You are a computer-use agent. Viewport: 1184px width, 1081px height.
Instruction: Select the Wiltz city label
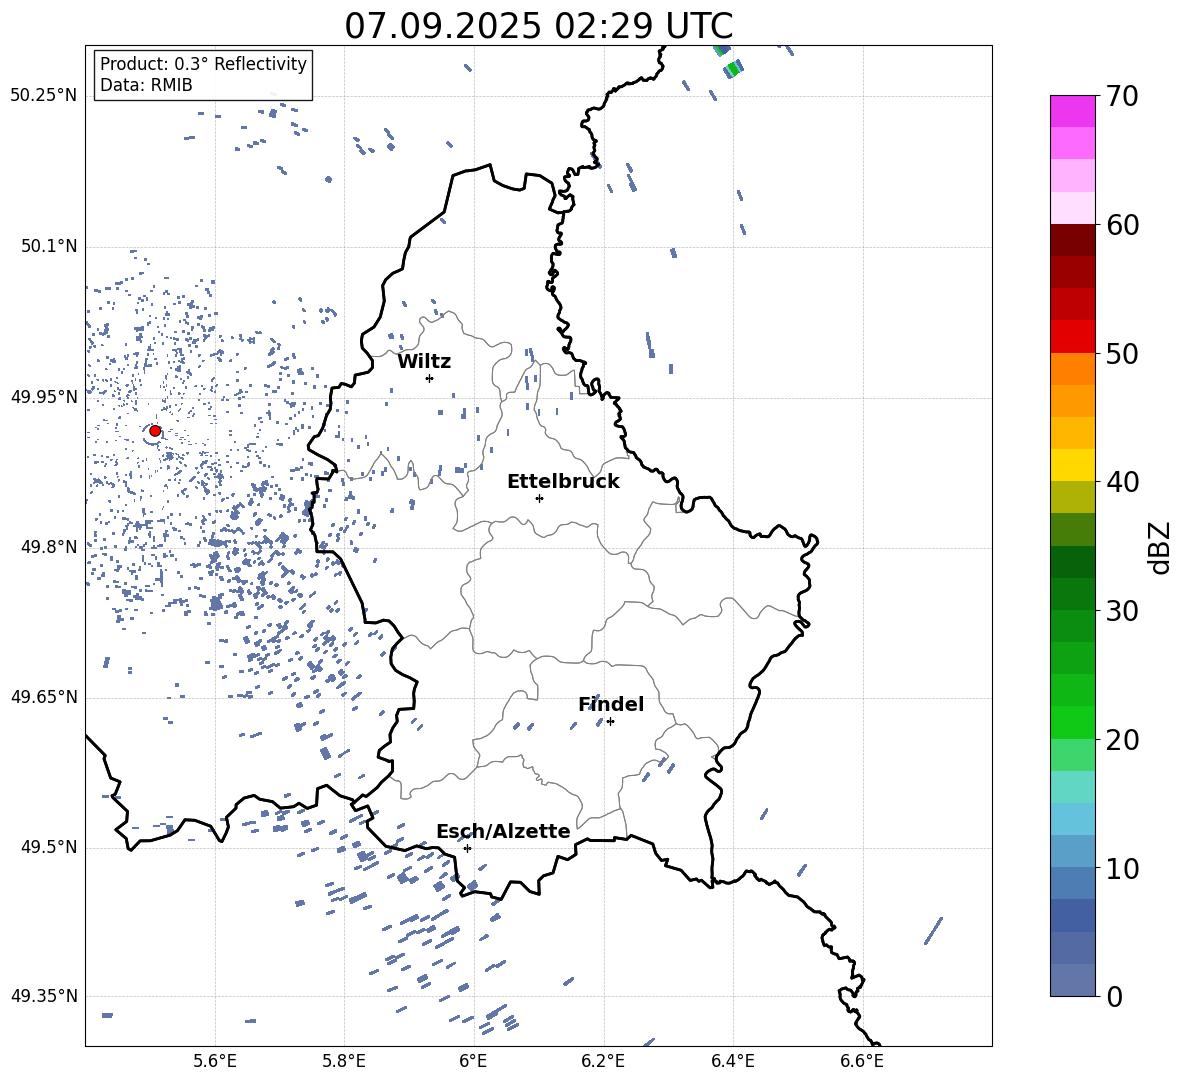(x=424, y=362)
